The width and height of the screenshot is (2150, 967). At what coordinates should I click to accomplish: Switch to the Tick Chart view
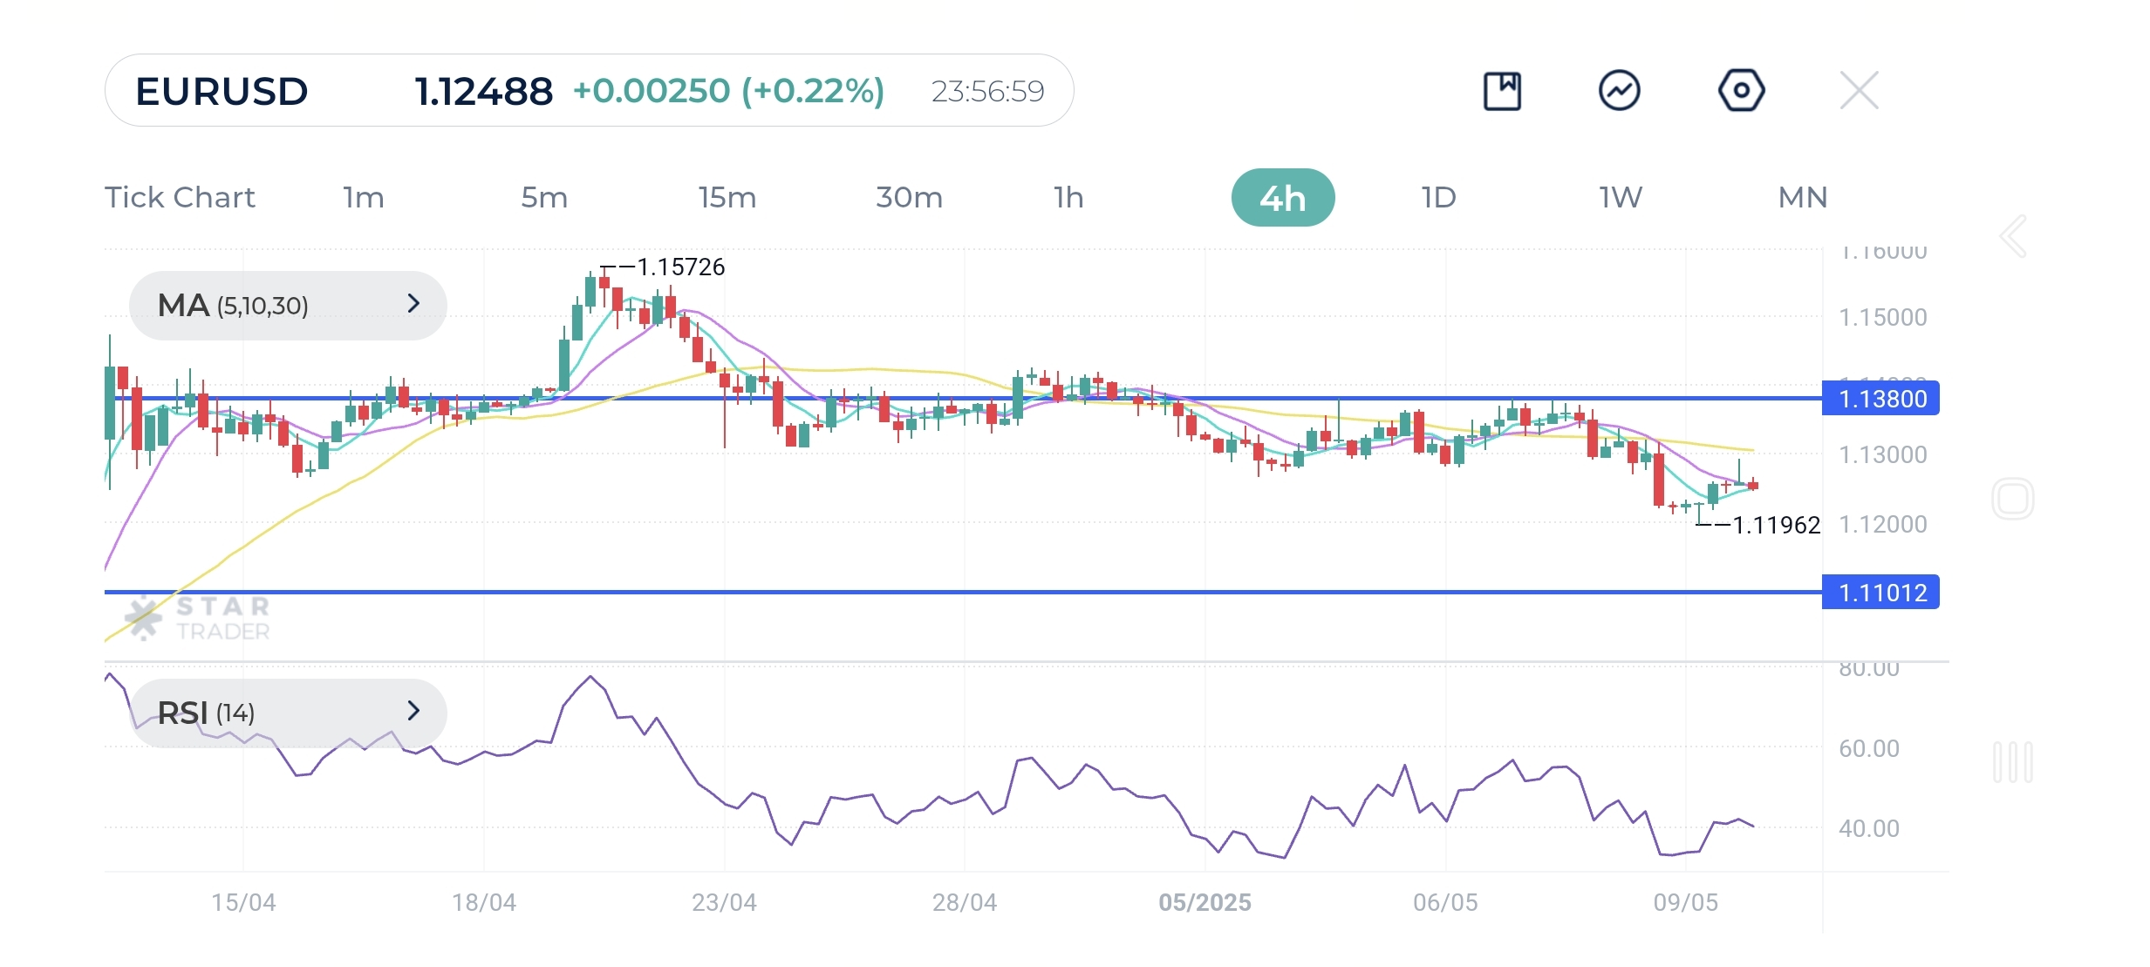[x=180, y=198]
